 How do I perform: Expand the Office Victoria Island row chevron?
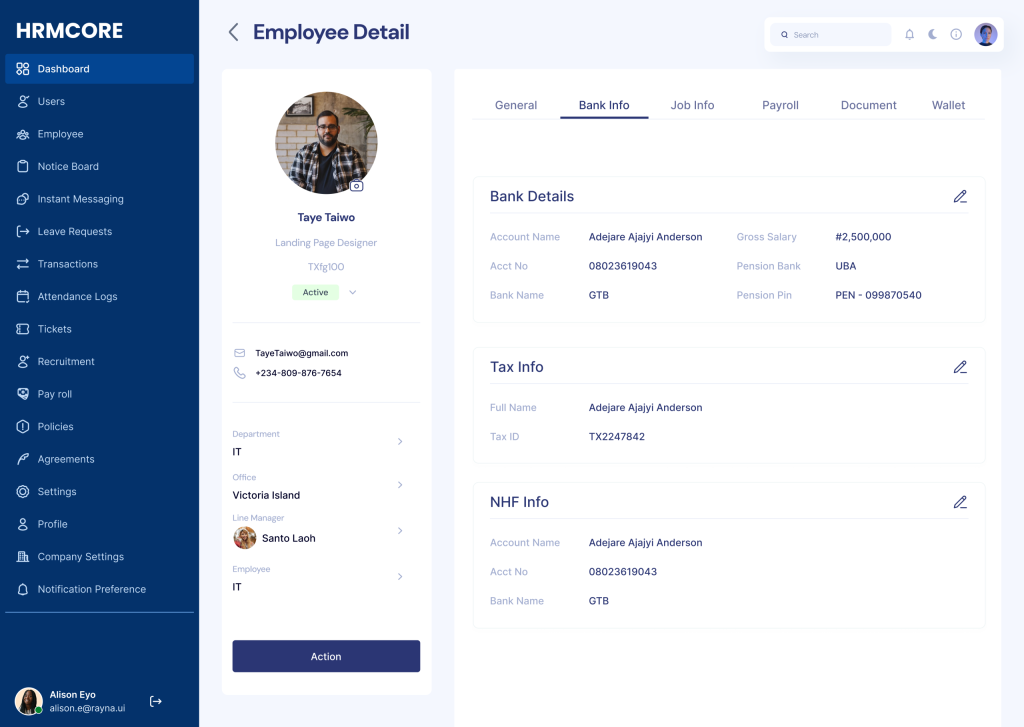(x=400, y=485)
